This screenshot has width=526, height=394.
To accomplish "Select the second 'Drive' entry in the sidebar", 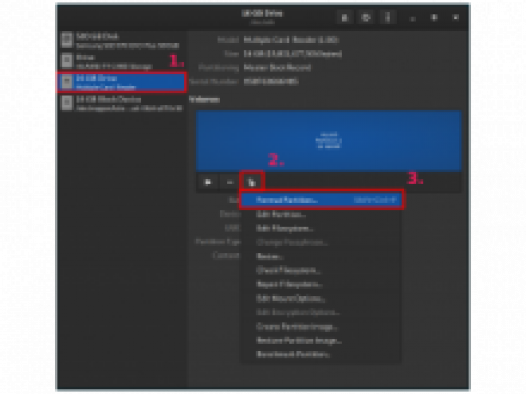I will point(122,61).
